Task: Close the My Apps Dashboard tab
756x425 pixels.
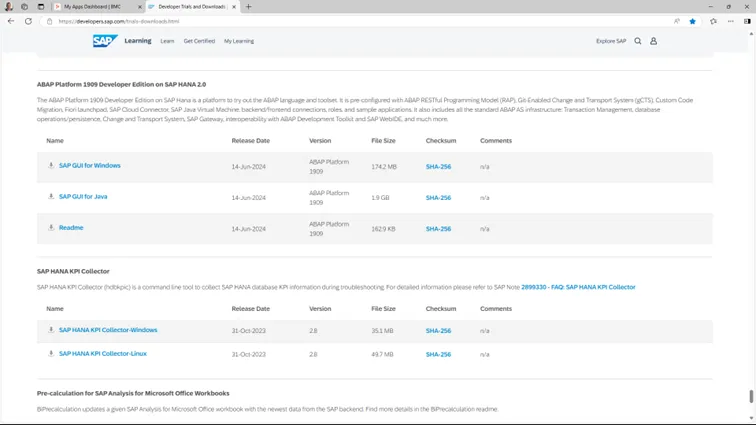Action: (x=140, y=7)
